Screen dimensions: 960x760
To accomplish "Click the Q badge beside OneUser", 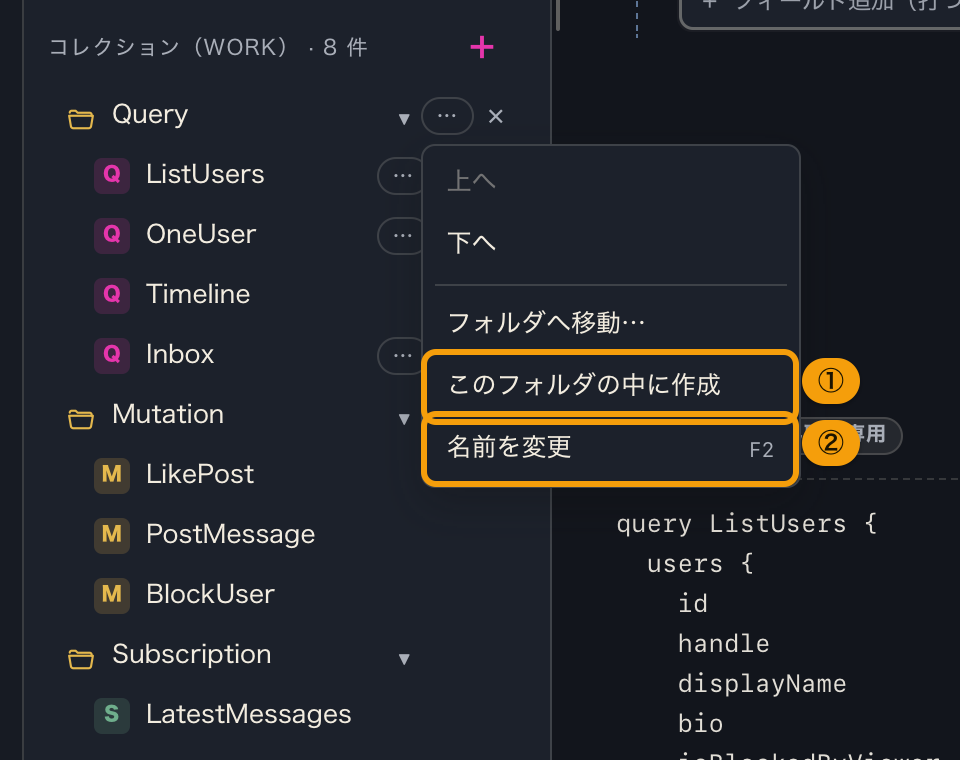I will [x=112, y=236].
